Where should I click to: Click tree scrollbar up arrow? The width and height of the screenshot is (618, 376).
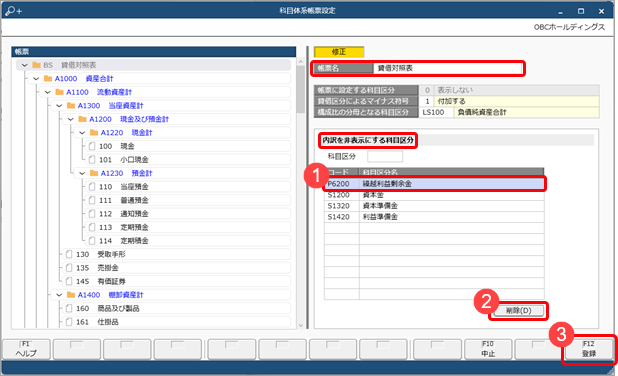(301, 61)
